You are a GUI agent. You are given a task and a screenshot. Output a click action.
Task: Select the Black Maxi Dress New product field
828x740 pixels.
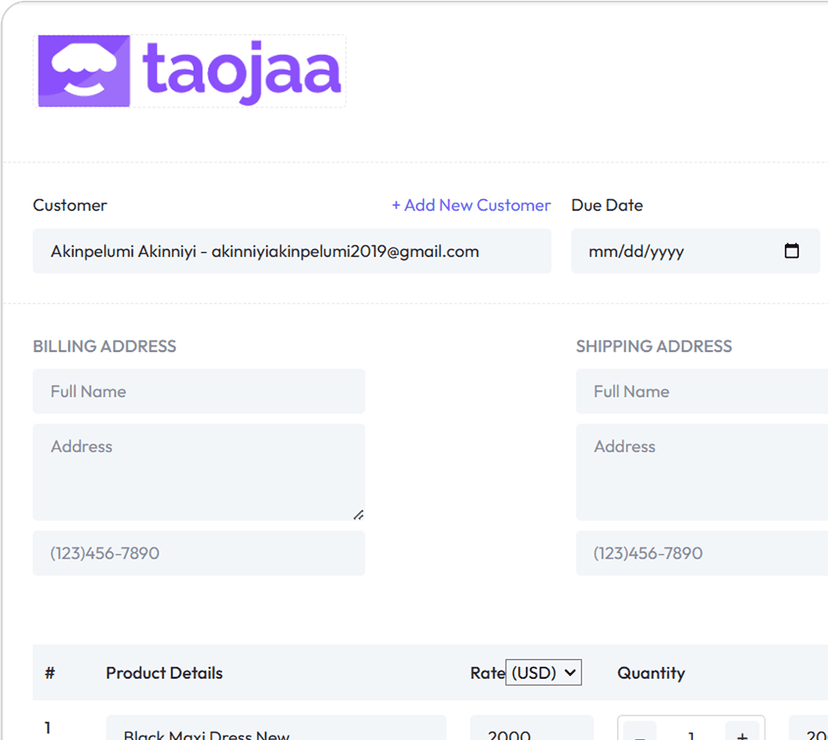coord(275,732)
